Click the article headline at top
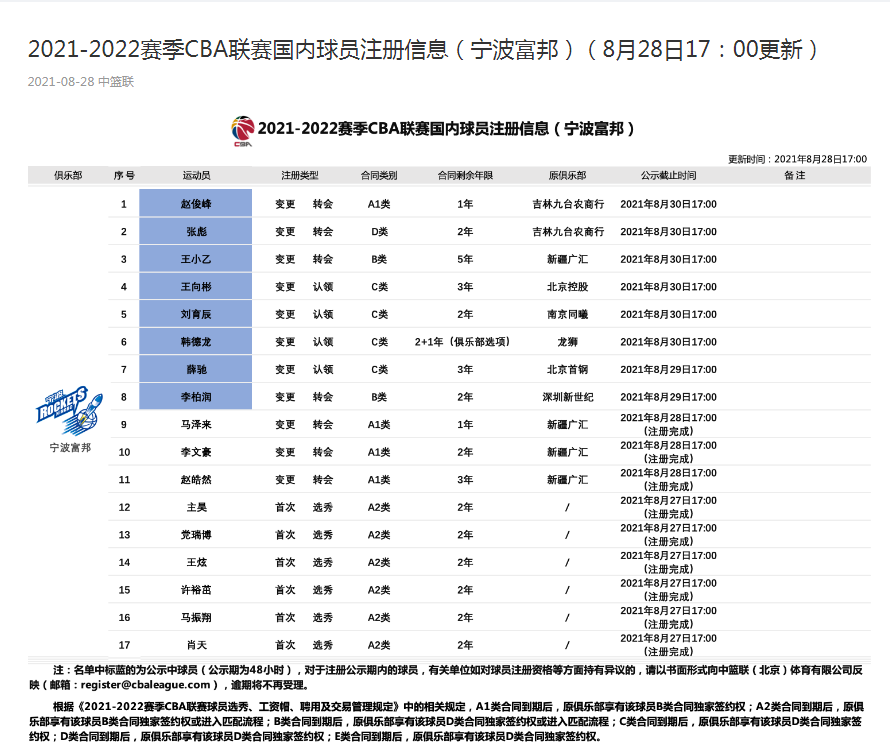This screenshot has height=756, width=890. click(423, 49)
